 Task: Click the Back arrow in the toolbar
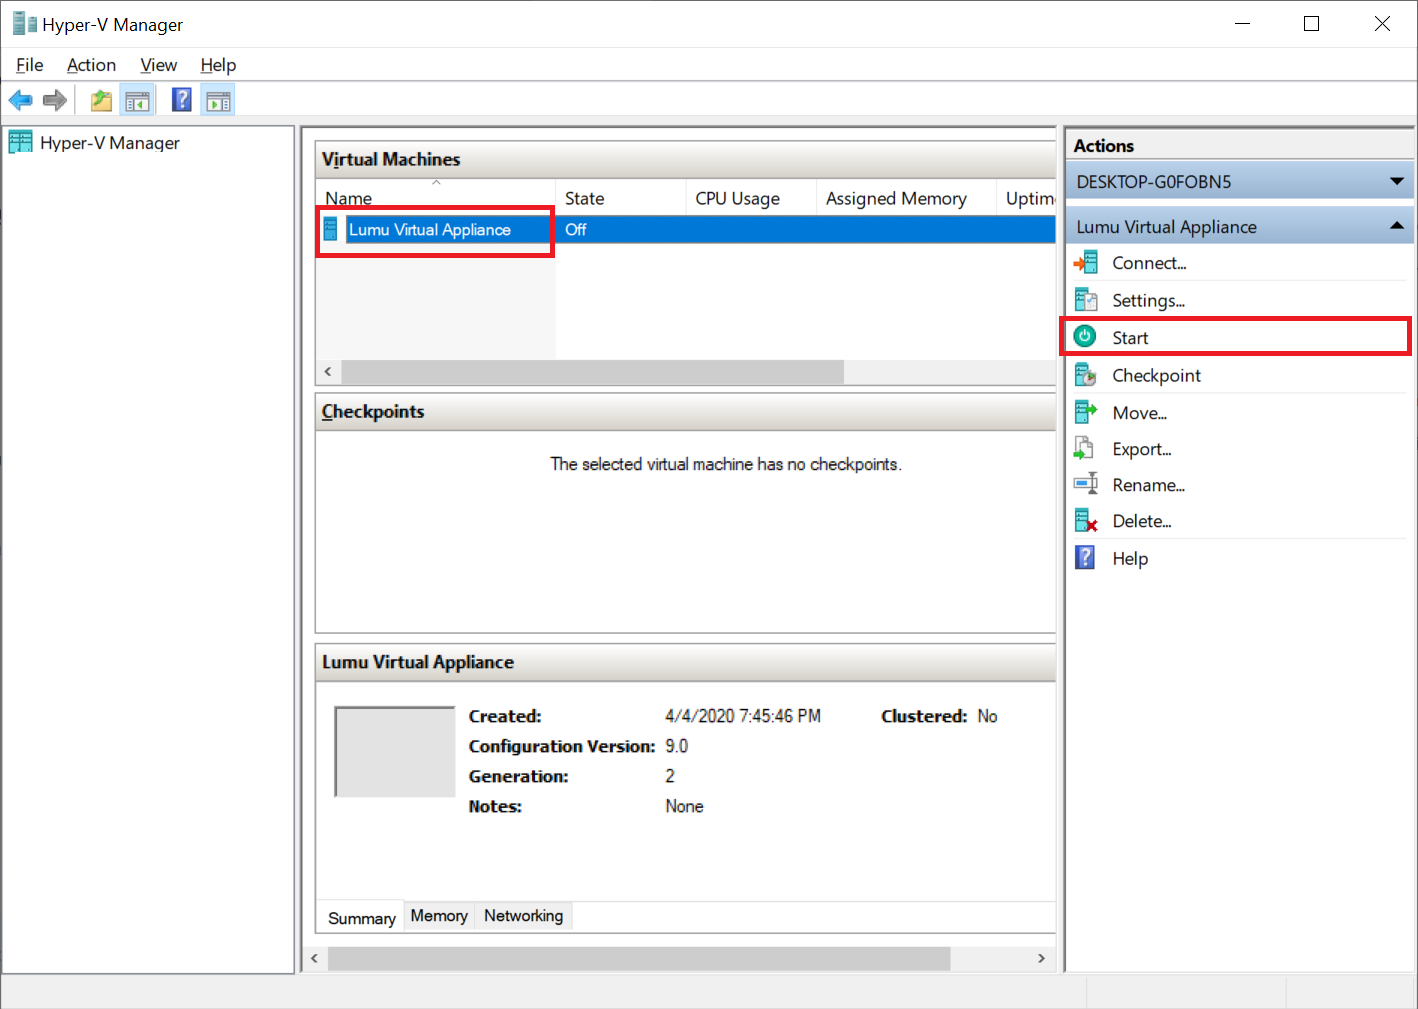tap(20, 100)
